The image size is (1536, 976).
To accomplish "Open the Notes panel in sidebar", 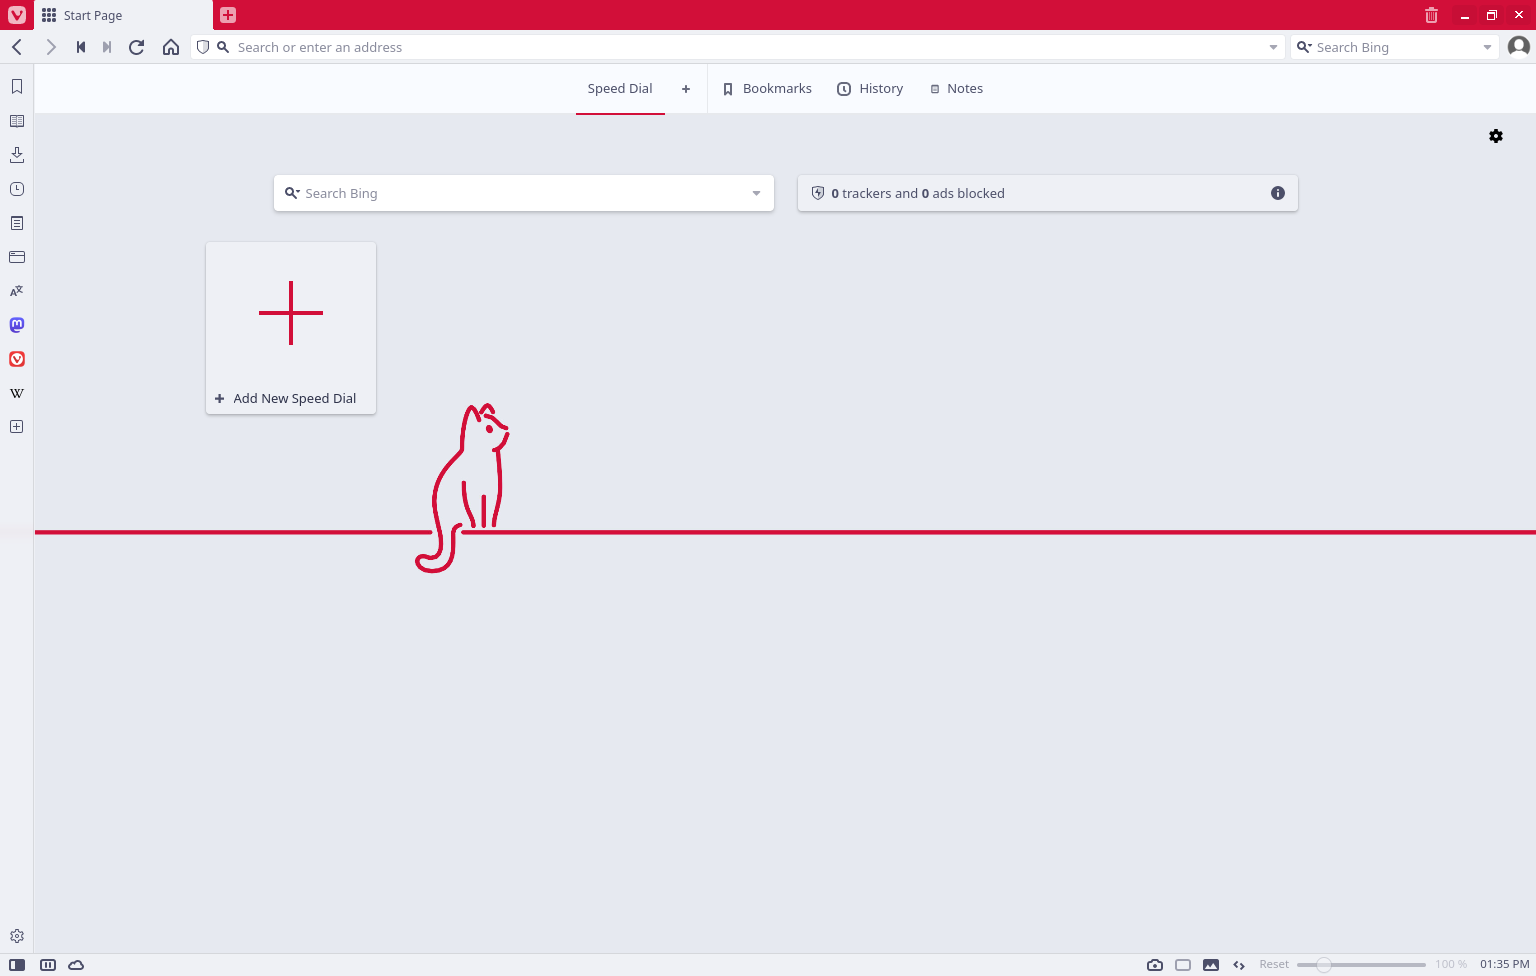I will 17,223.
